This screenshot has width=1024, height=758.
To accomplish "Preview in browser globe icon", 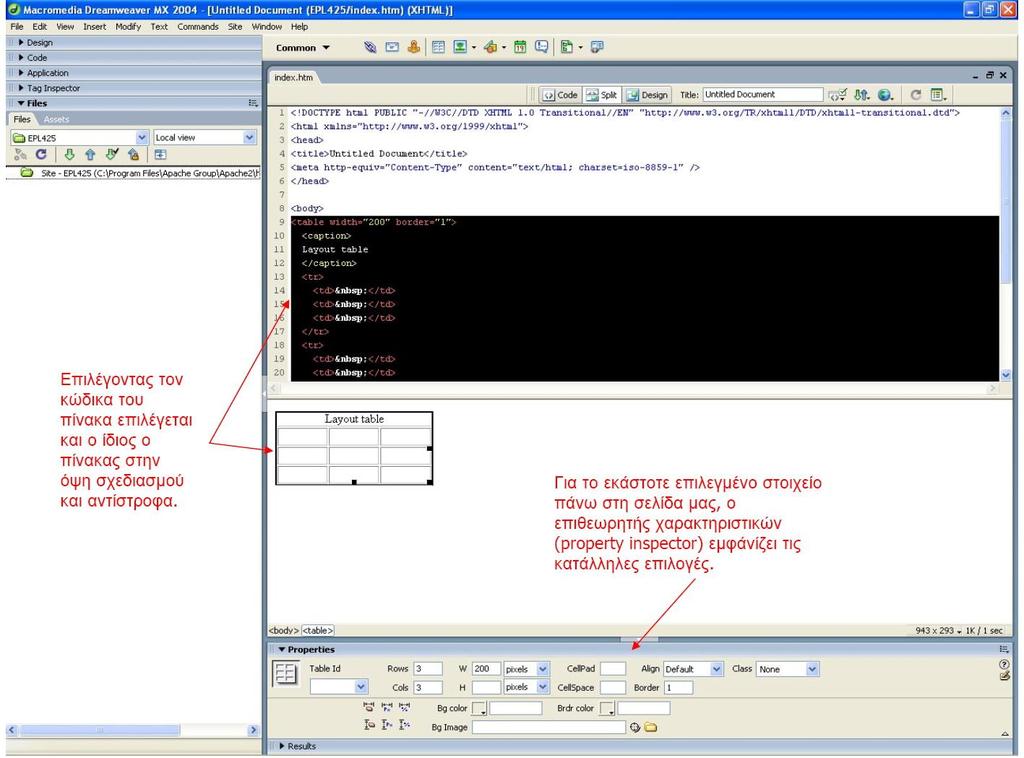I will (886, 95).
